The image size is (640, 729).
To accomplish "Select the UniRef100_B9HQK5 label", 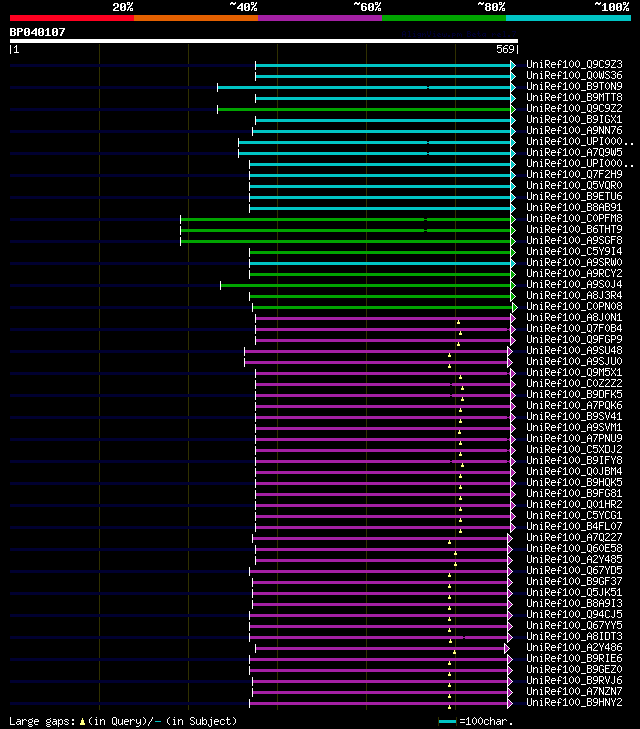I will [x=574, y=483].
